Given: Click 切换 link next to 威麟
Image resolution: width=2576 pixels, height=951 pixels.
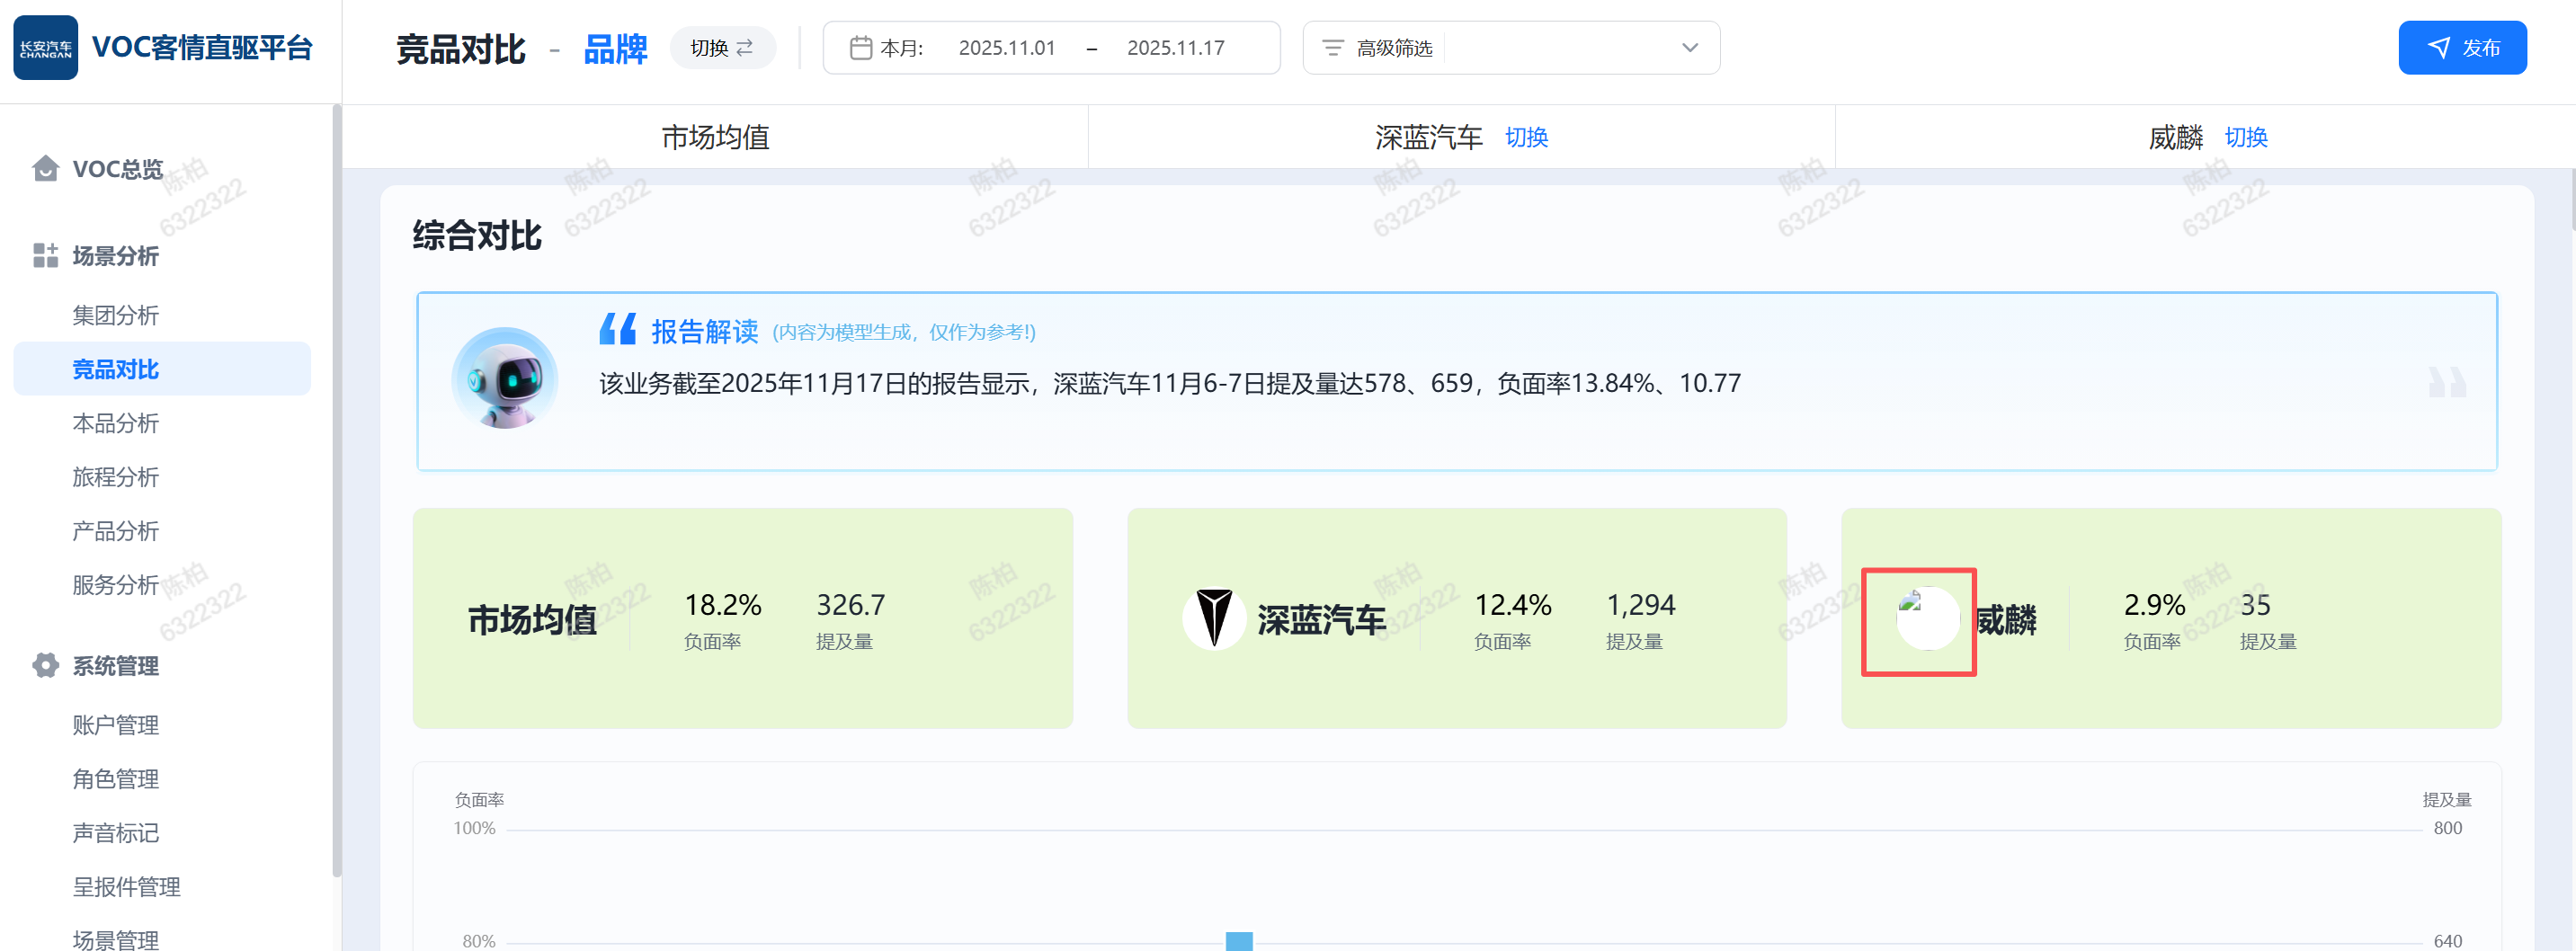Looking at the screenshot, I should click(2245, 137).
